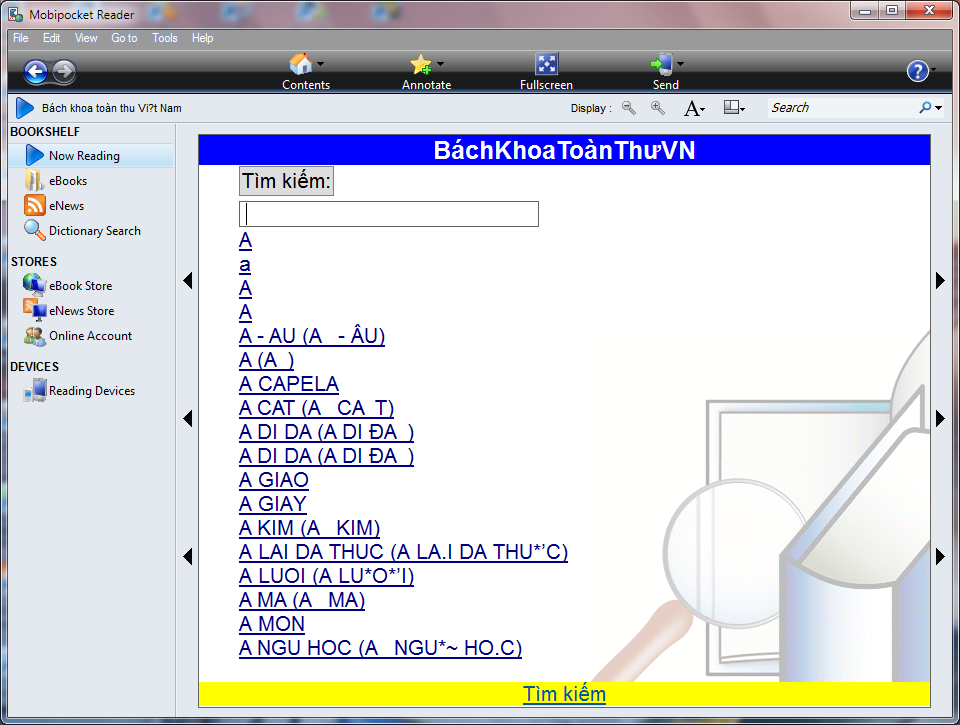This screenshot has width=960, height=725.
Task: Expand the Send dropdown arrow
Action: [x=680, y=64]
